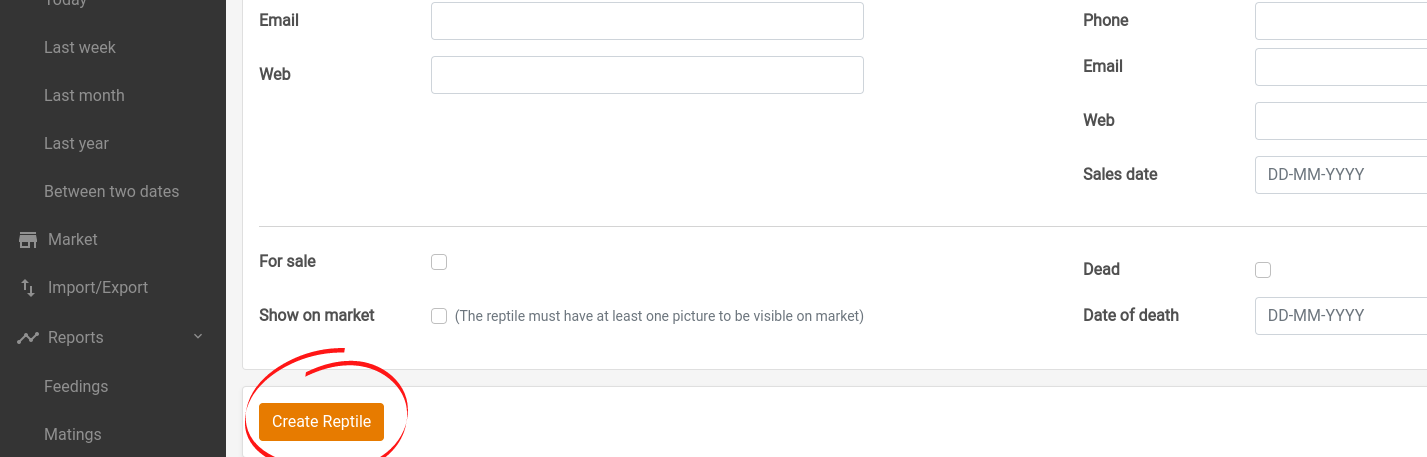Click the Reports chart icon
The height and width of the screenshot is (457, 1427).
tap(27, 338)
